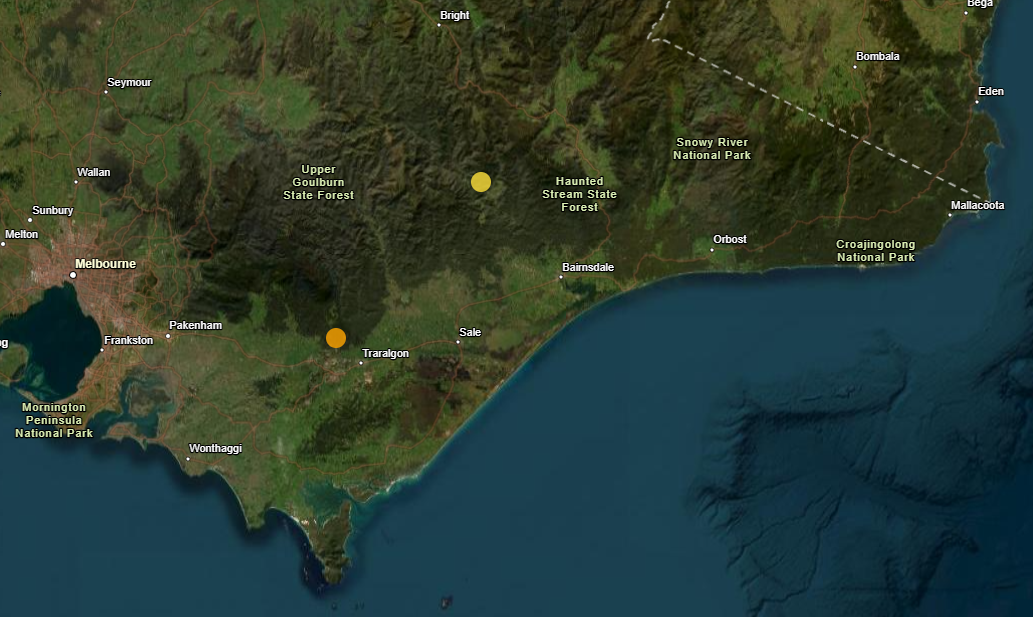Select the Bright town label
The height and width of the screenshot is (617, 1033).
tap(455, 15)
